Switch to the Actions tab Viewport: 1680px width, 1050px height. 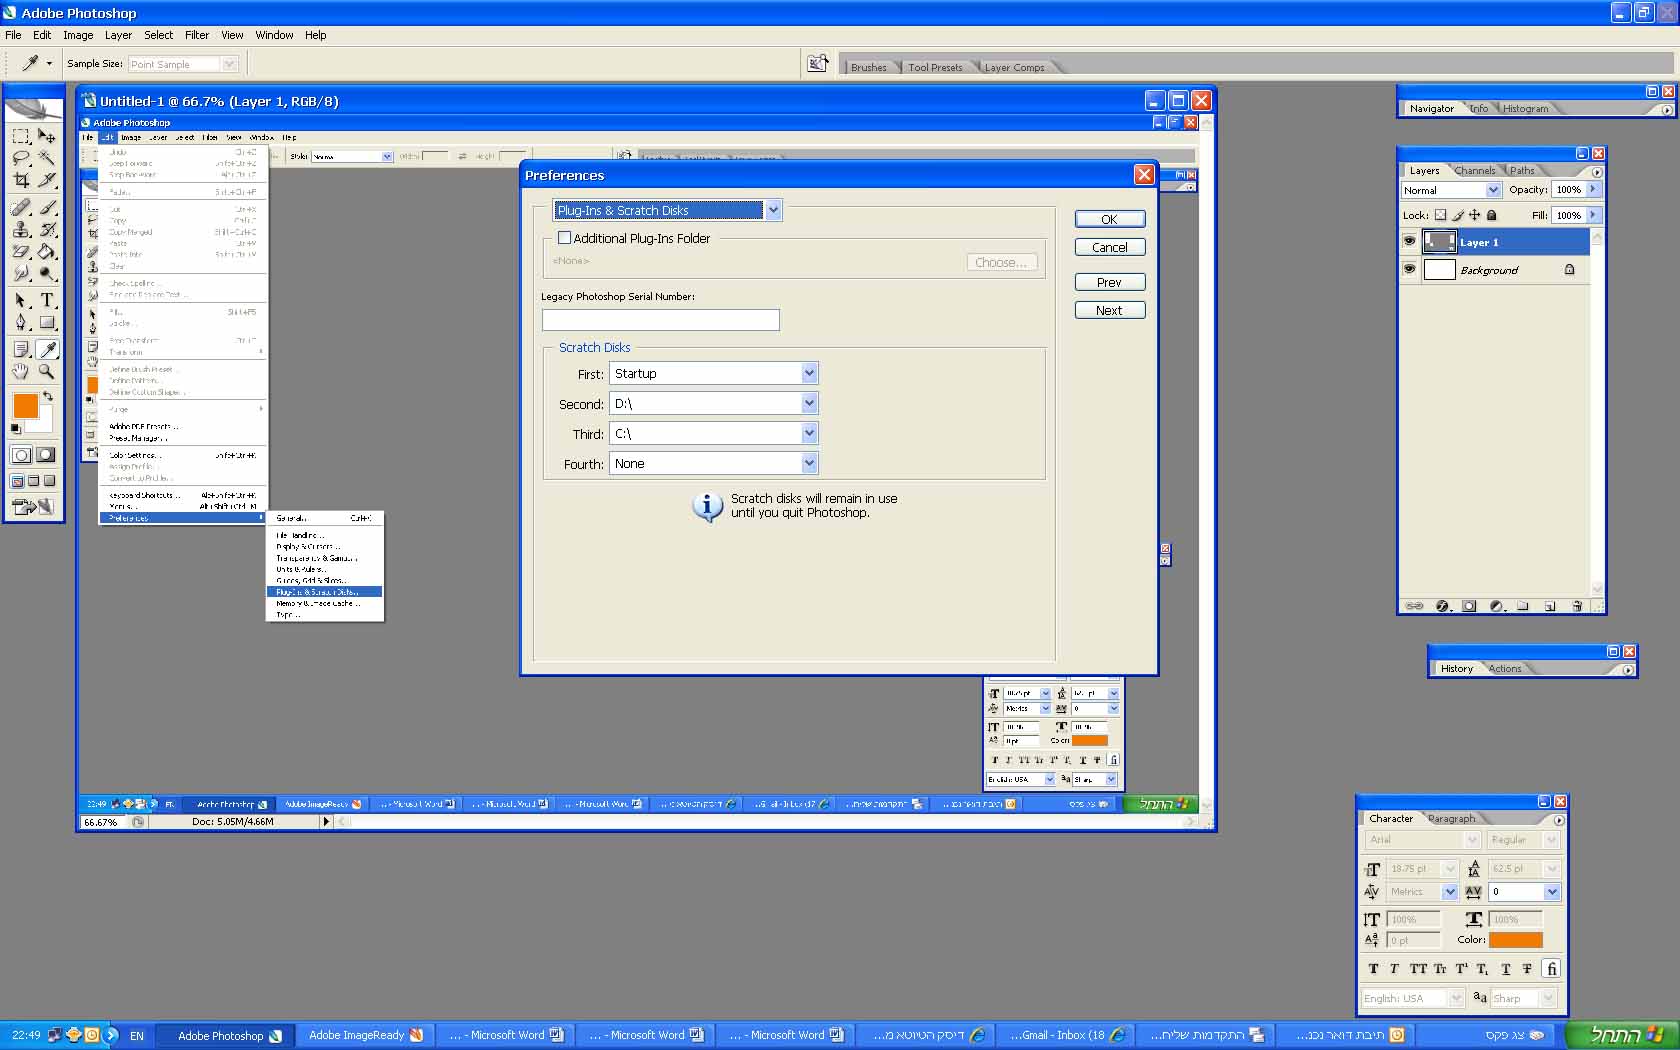pos(1505,668)
